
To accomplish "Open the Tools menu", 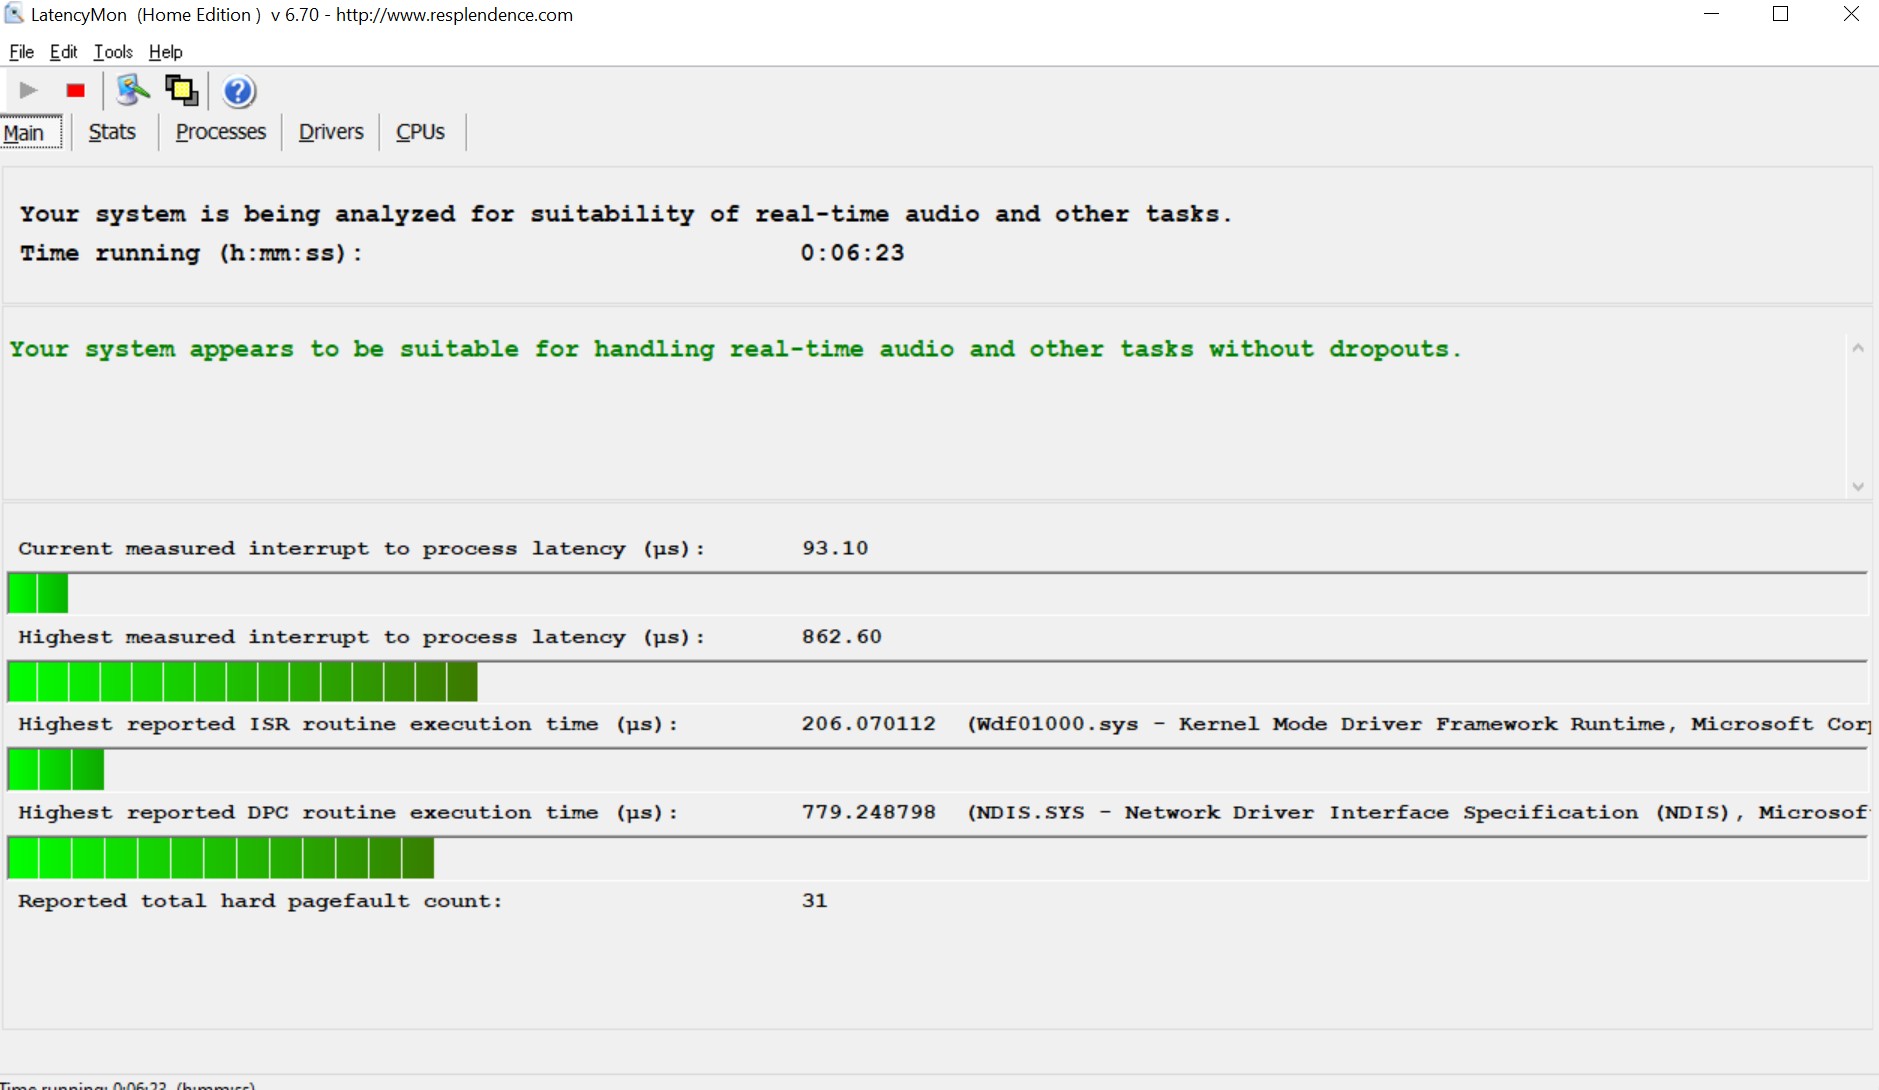I will 113,52.
